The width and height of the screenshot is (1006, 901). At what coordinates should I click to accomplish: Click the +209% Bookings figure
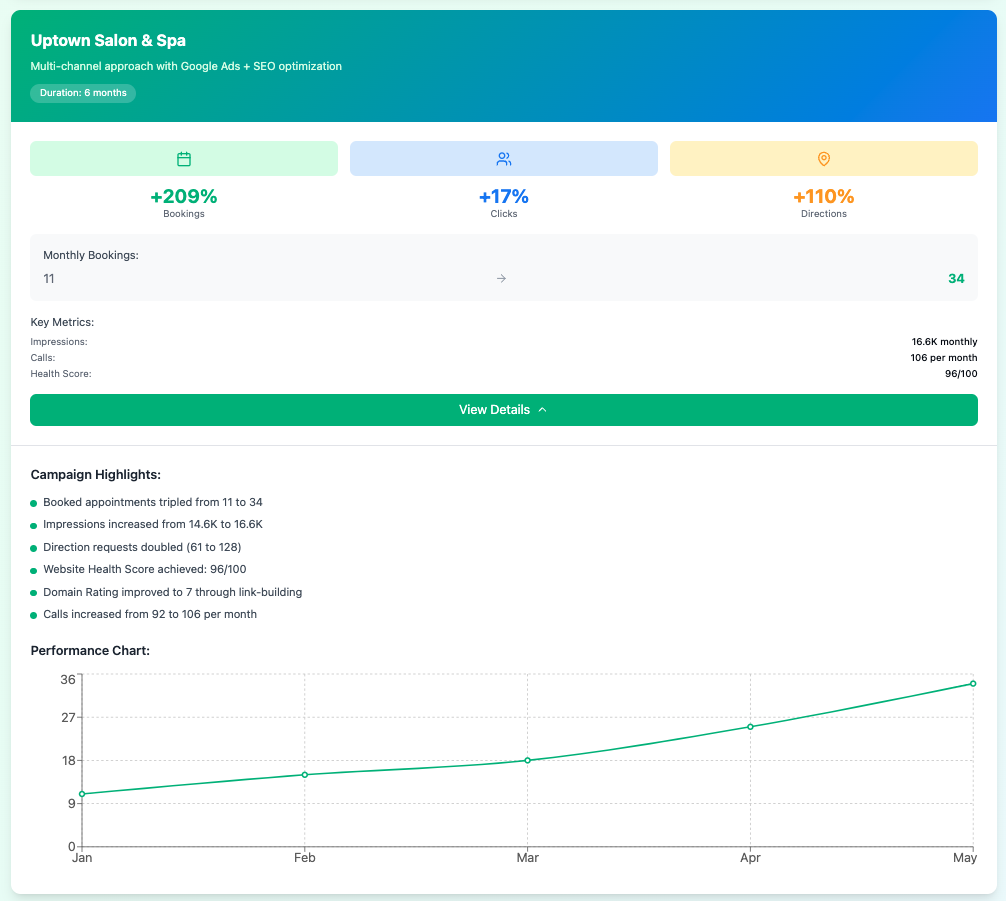pyautogui.click(x=183, y=196)
